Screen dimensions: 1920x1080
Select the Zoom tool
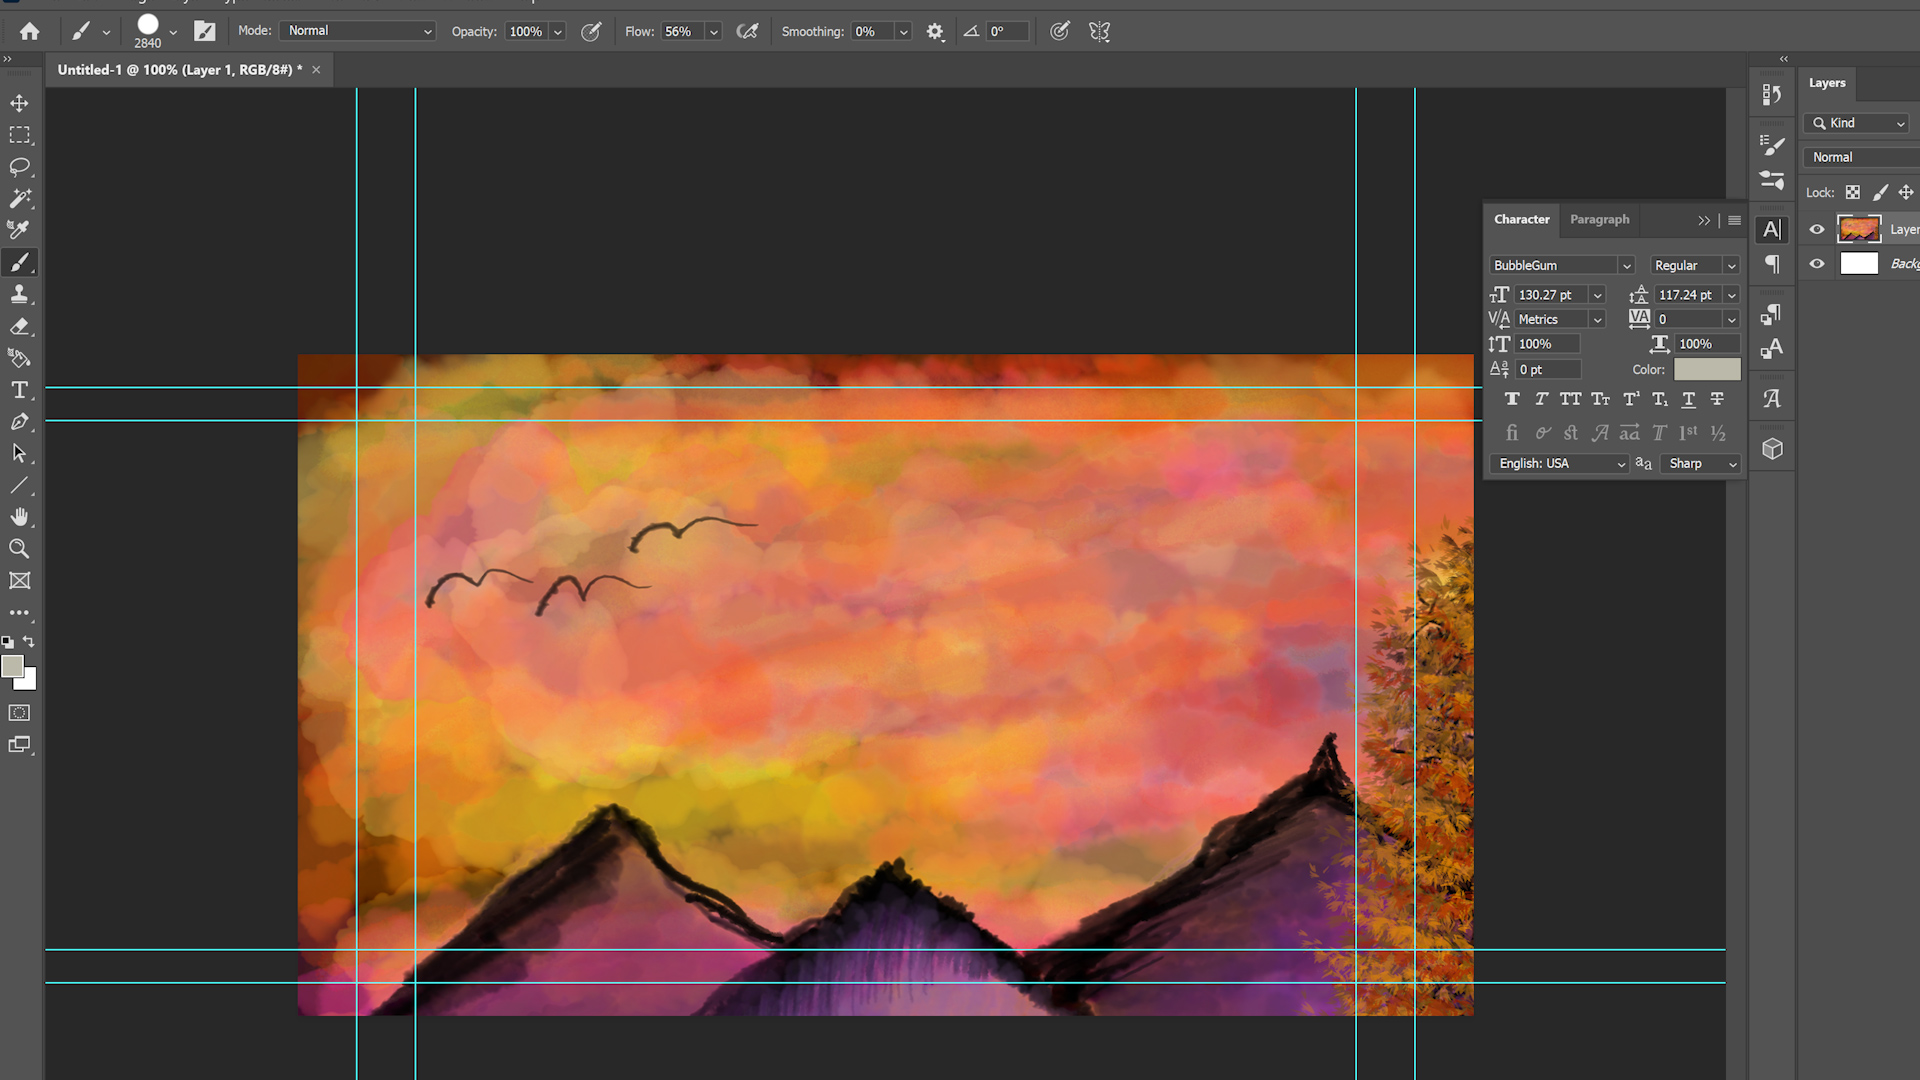19,549
